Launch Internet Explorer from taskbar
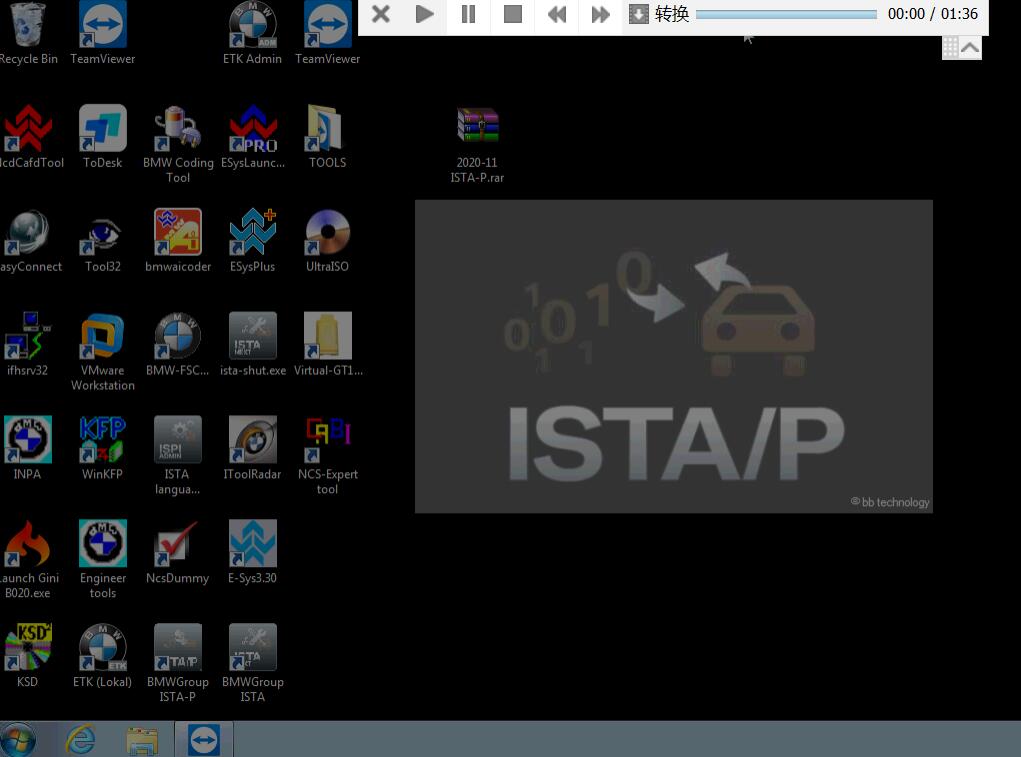The image size is (1021, 757). click(x=80, y=739)
